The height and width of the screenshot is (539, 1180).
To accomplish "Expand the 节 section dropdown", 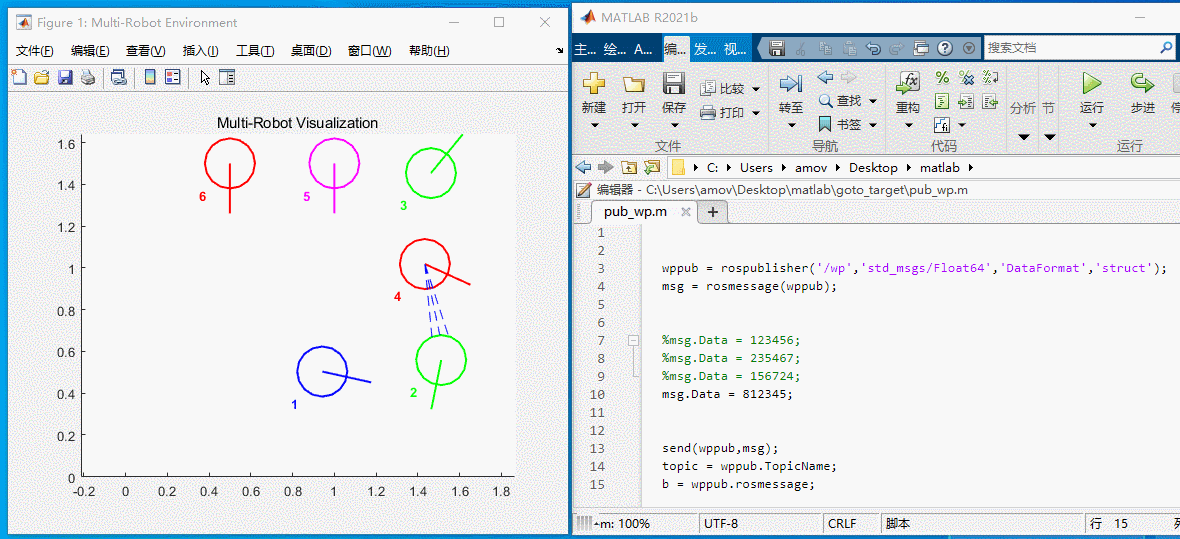I will [x=1049, y=137].
